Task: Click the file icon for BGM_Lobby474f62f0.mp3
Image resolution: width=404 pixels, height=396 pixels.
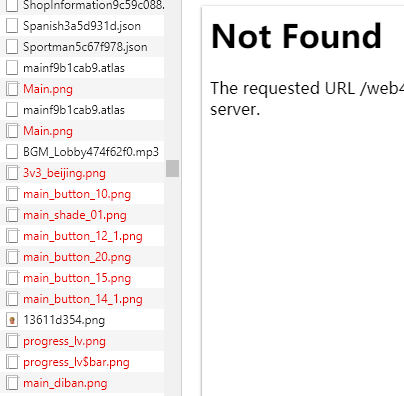Action: click(x=12, y=152)
